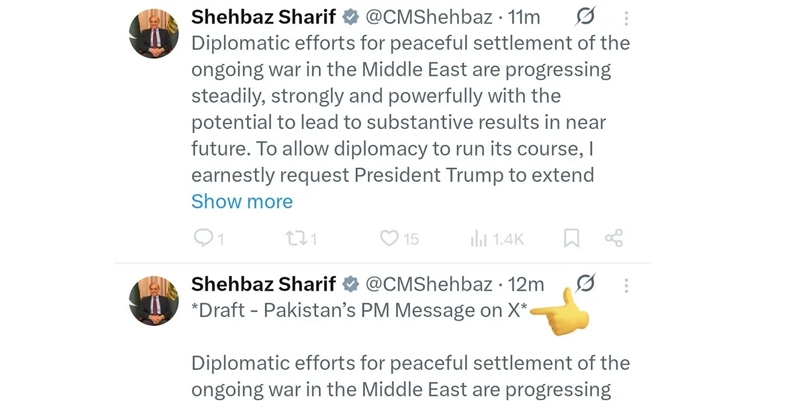This screenshot has height=410, width=800.
Task: Click @CMShehbaz handle on the first tweet
Action: click(430, 17)
